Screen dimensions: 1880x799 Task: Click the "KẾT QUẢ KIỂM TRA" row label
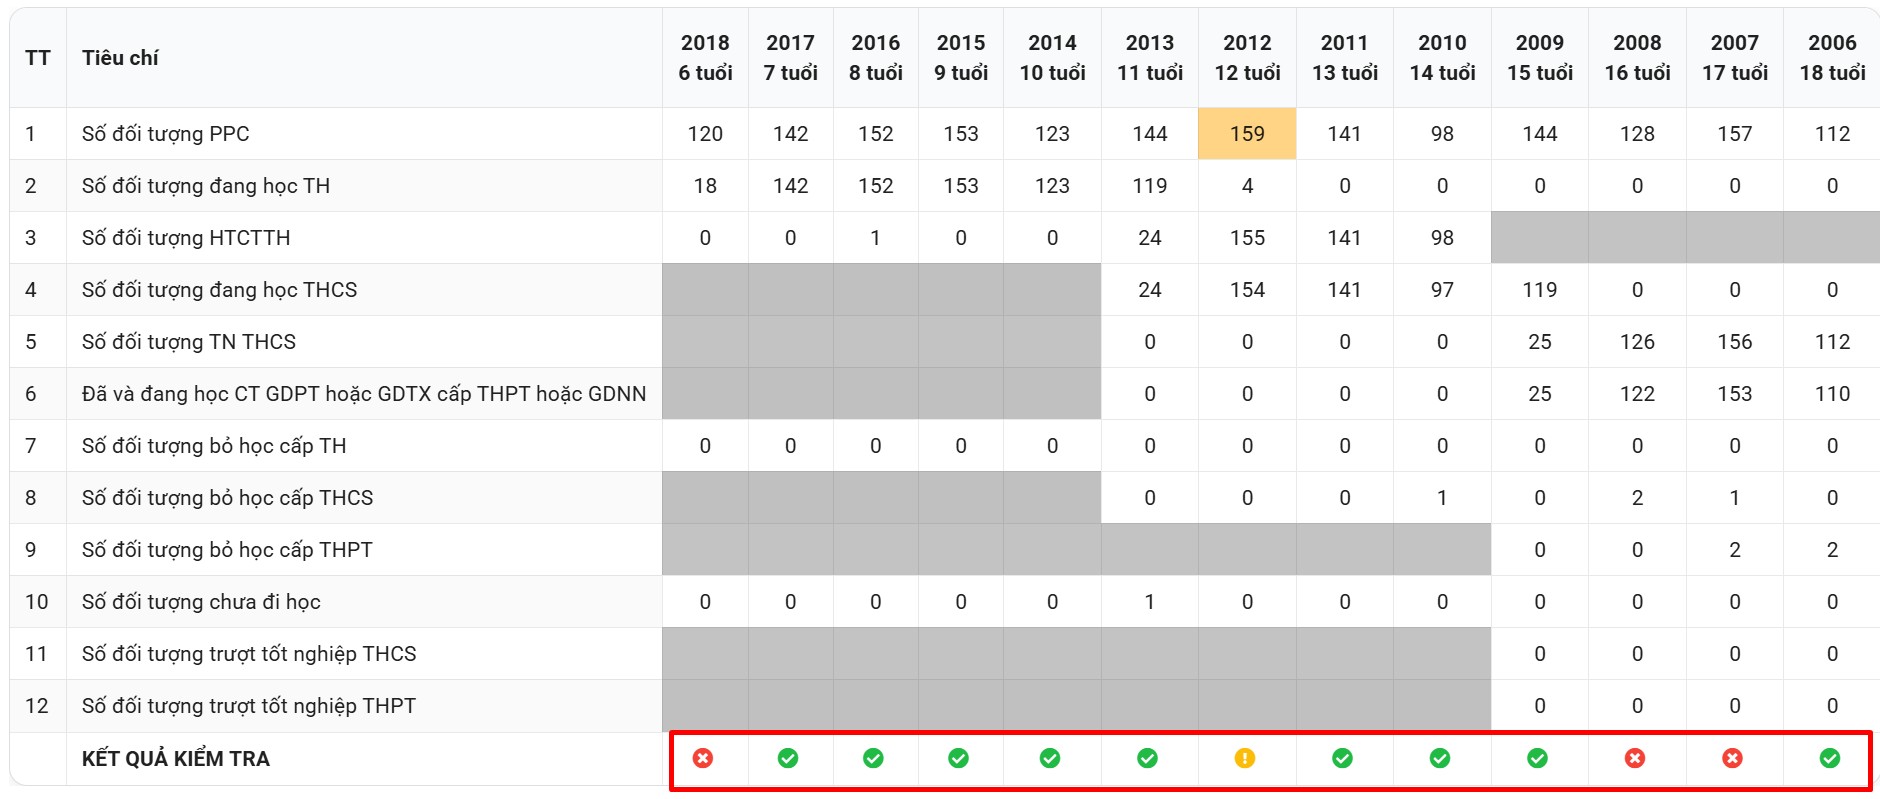(x=176, y=759)
